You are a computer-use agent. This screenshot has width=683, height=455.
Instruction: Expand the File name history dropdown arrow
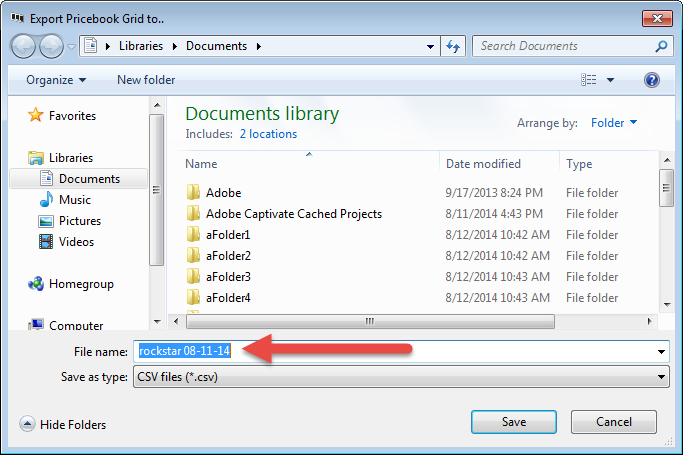(x=661, y=351)
